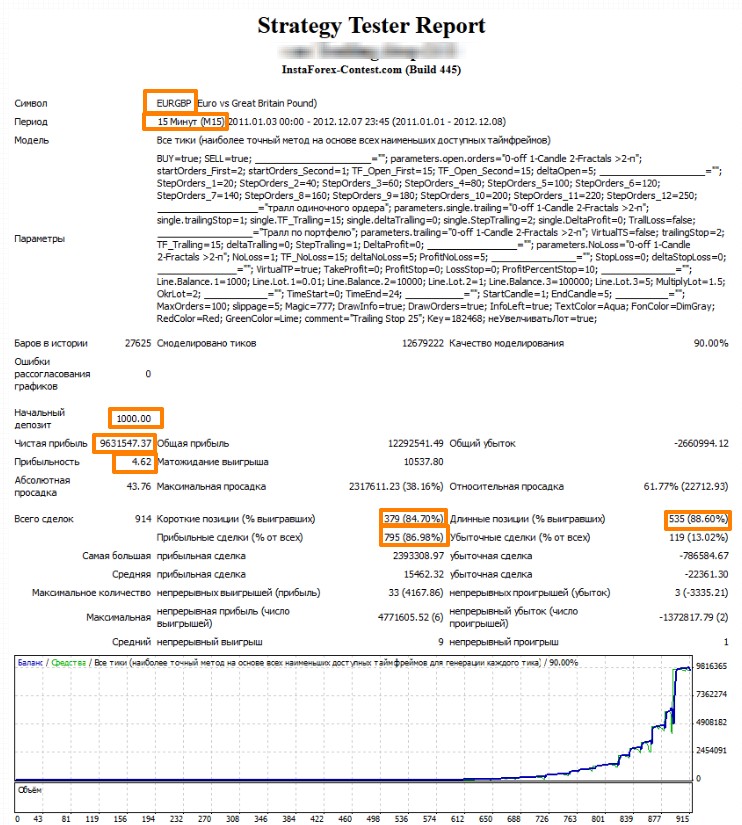Click the 'Матожидание выигрыша' label
Image resolution: width=742 pixels, height=825 pixels.
(213, 461)
